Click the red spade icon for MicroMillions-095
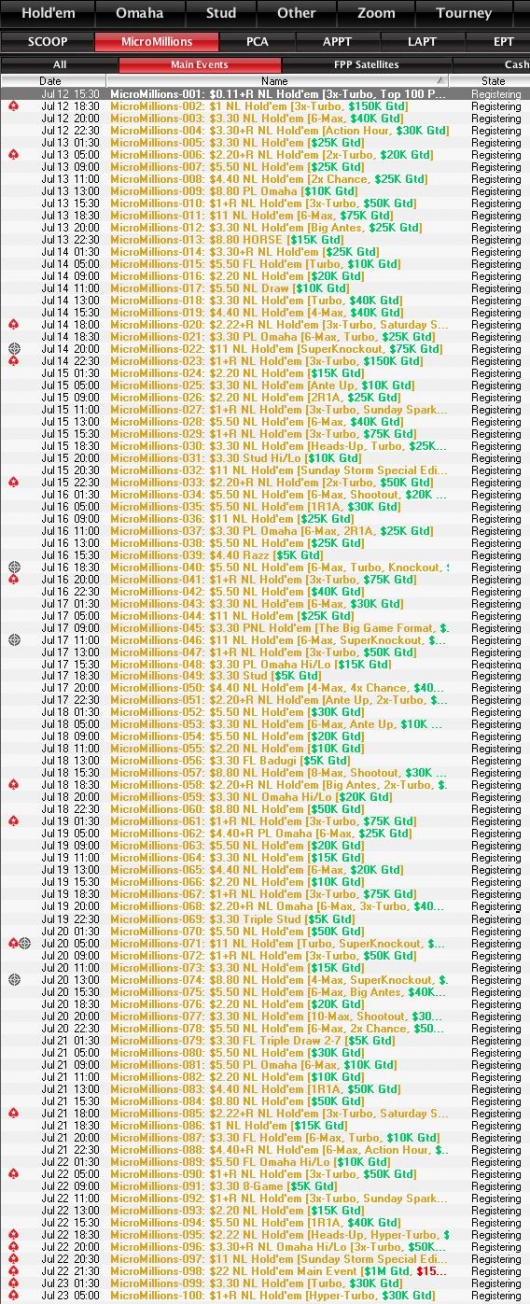530x1304 pixels. coord(13,1234)
